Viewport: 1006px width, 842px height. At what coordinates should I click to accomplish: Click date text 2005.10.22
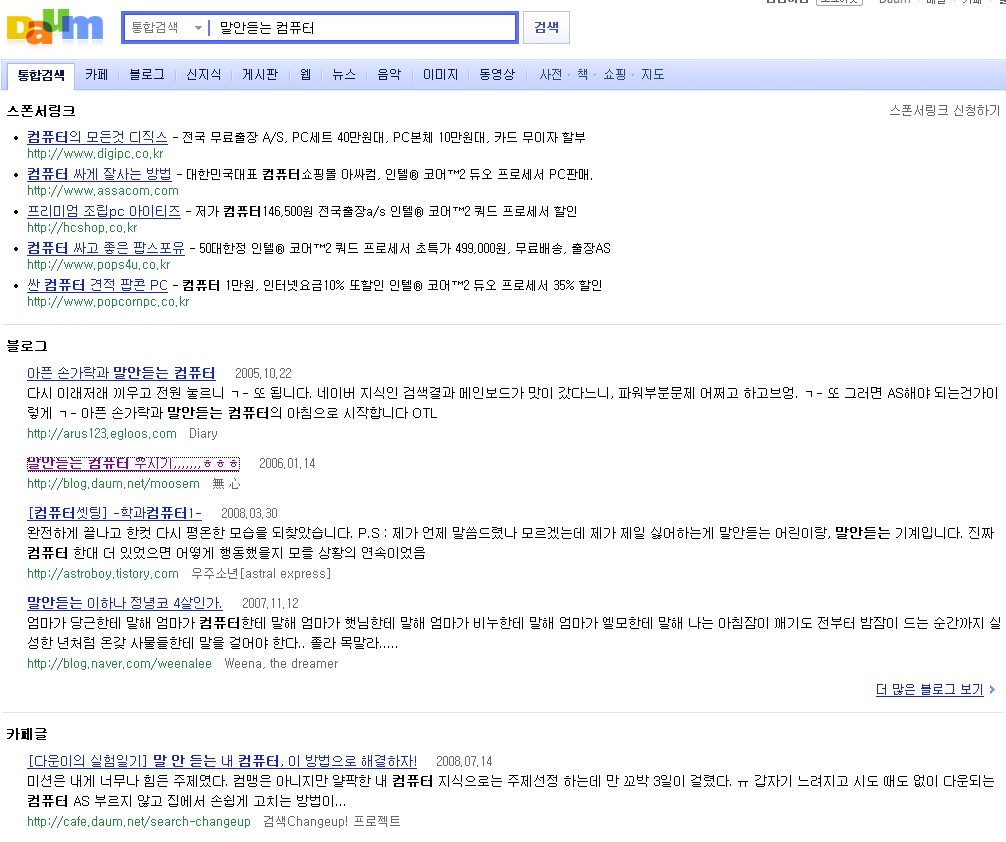[x=263, y=374]
